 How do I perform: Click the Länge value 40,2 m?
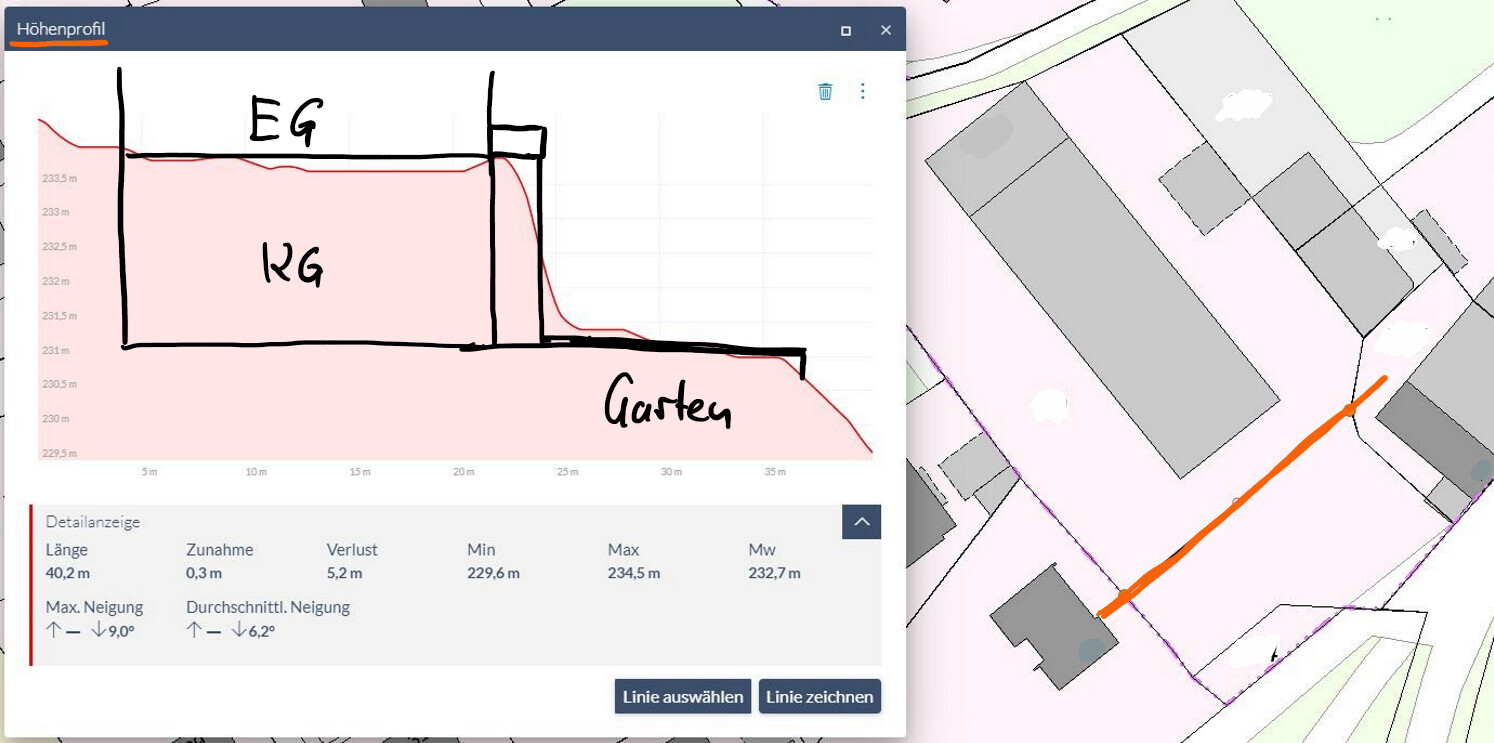[68, 573]
